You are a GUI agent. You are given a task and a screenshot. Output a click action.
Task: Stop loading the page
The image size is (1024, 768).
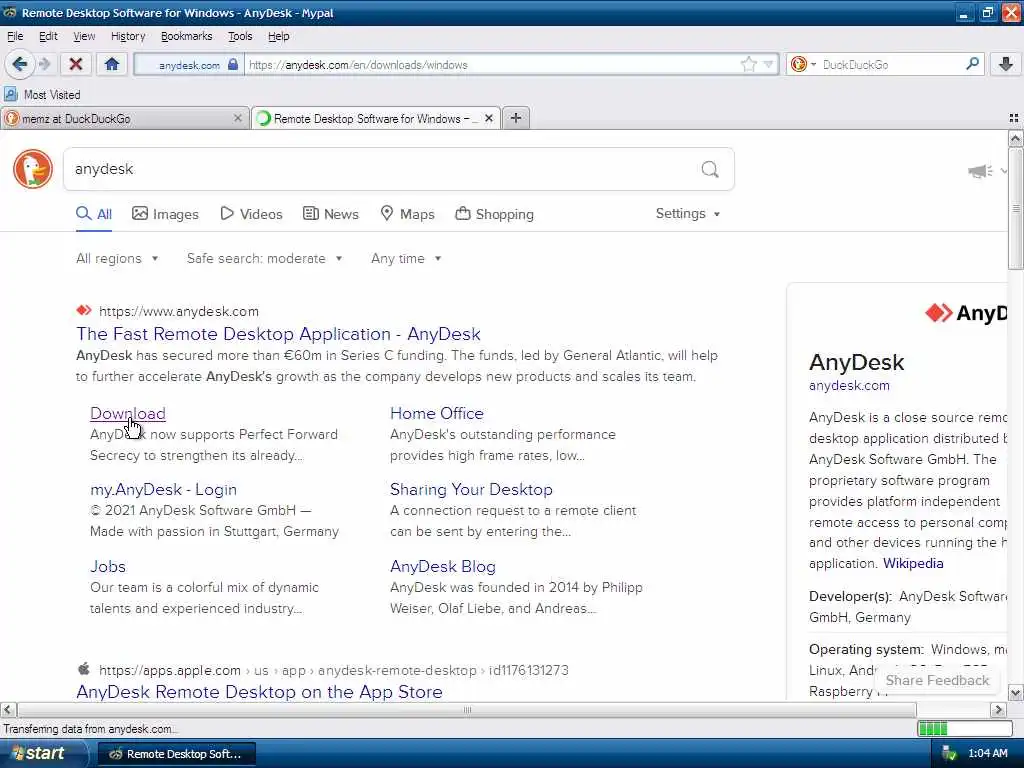76,64
